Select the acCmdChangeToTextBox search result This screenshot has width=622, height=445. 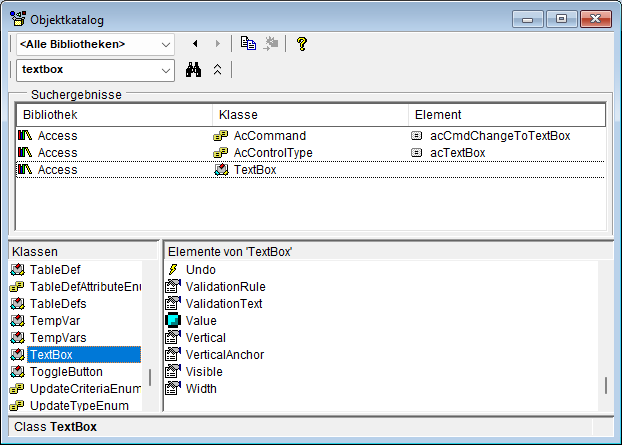(500, 135)
